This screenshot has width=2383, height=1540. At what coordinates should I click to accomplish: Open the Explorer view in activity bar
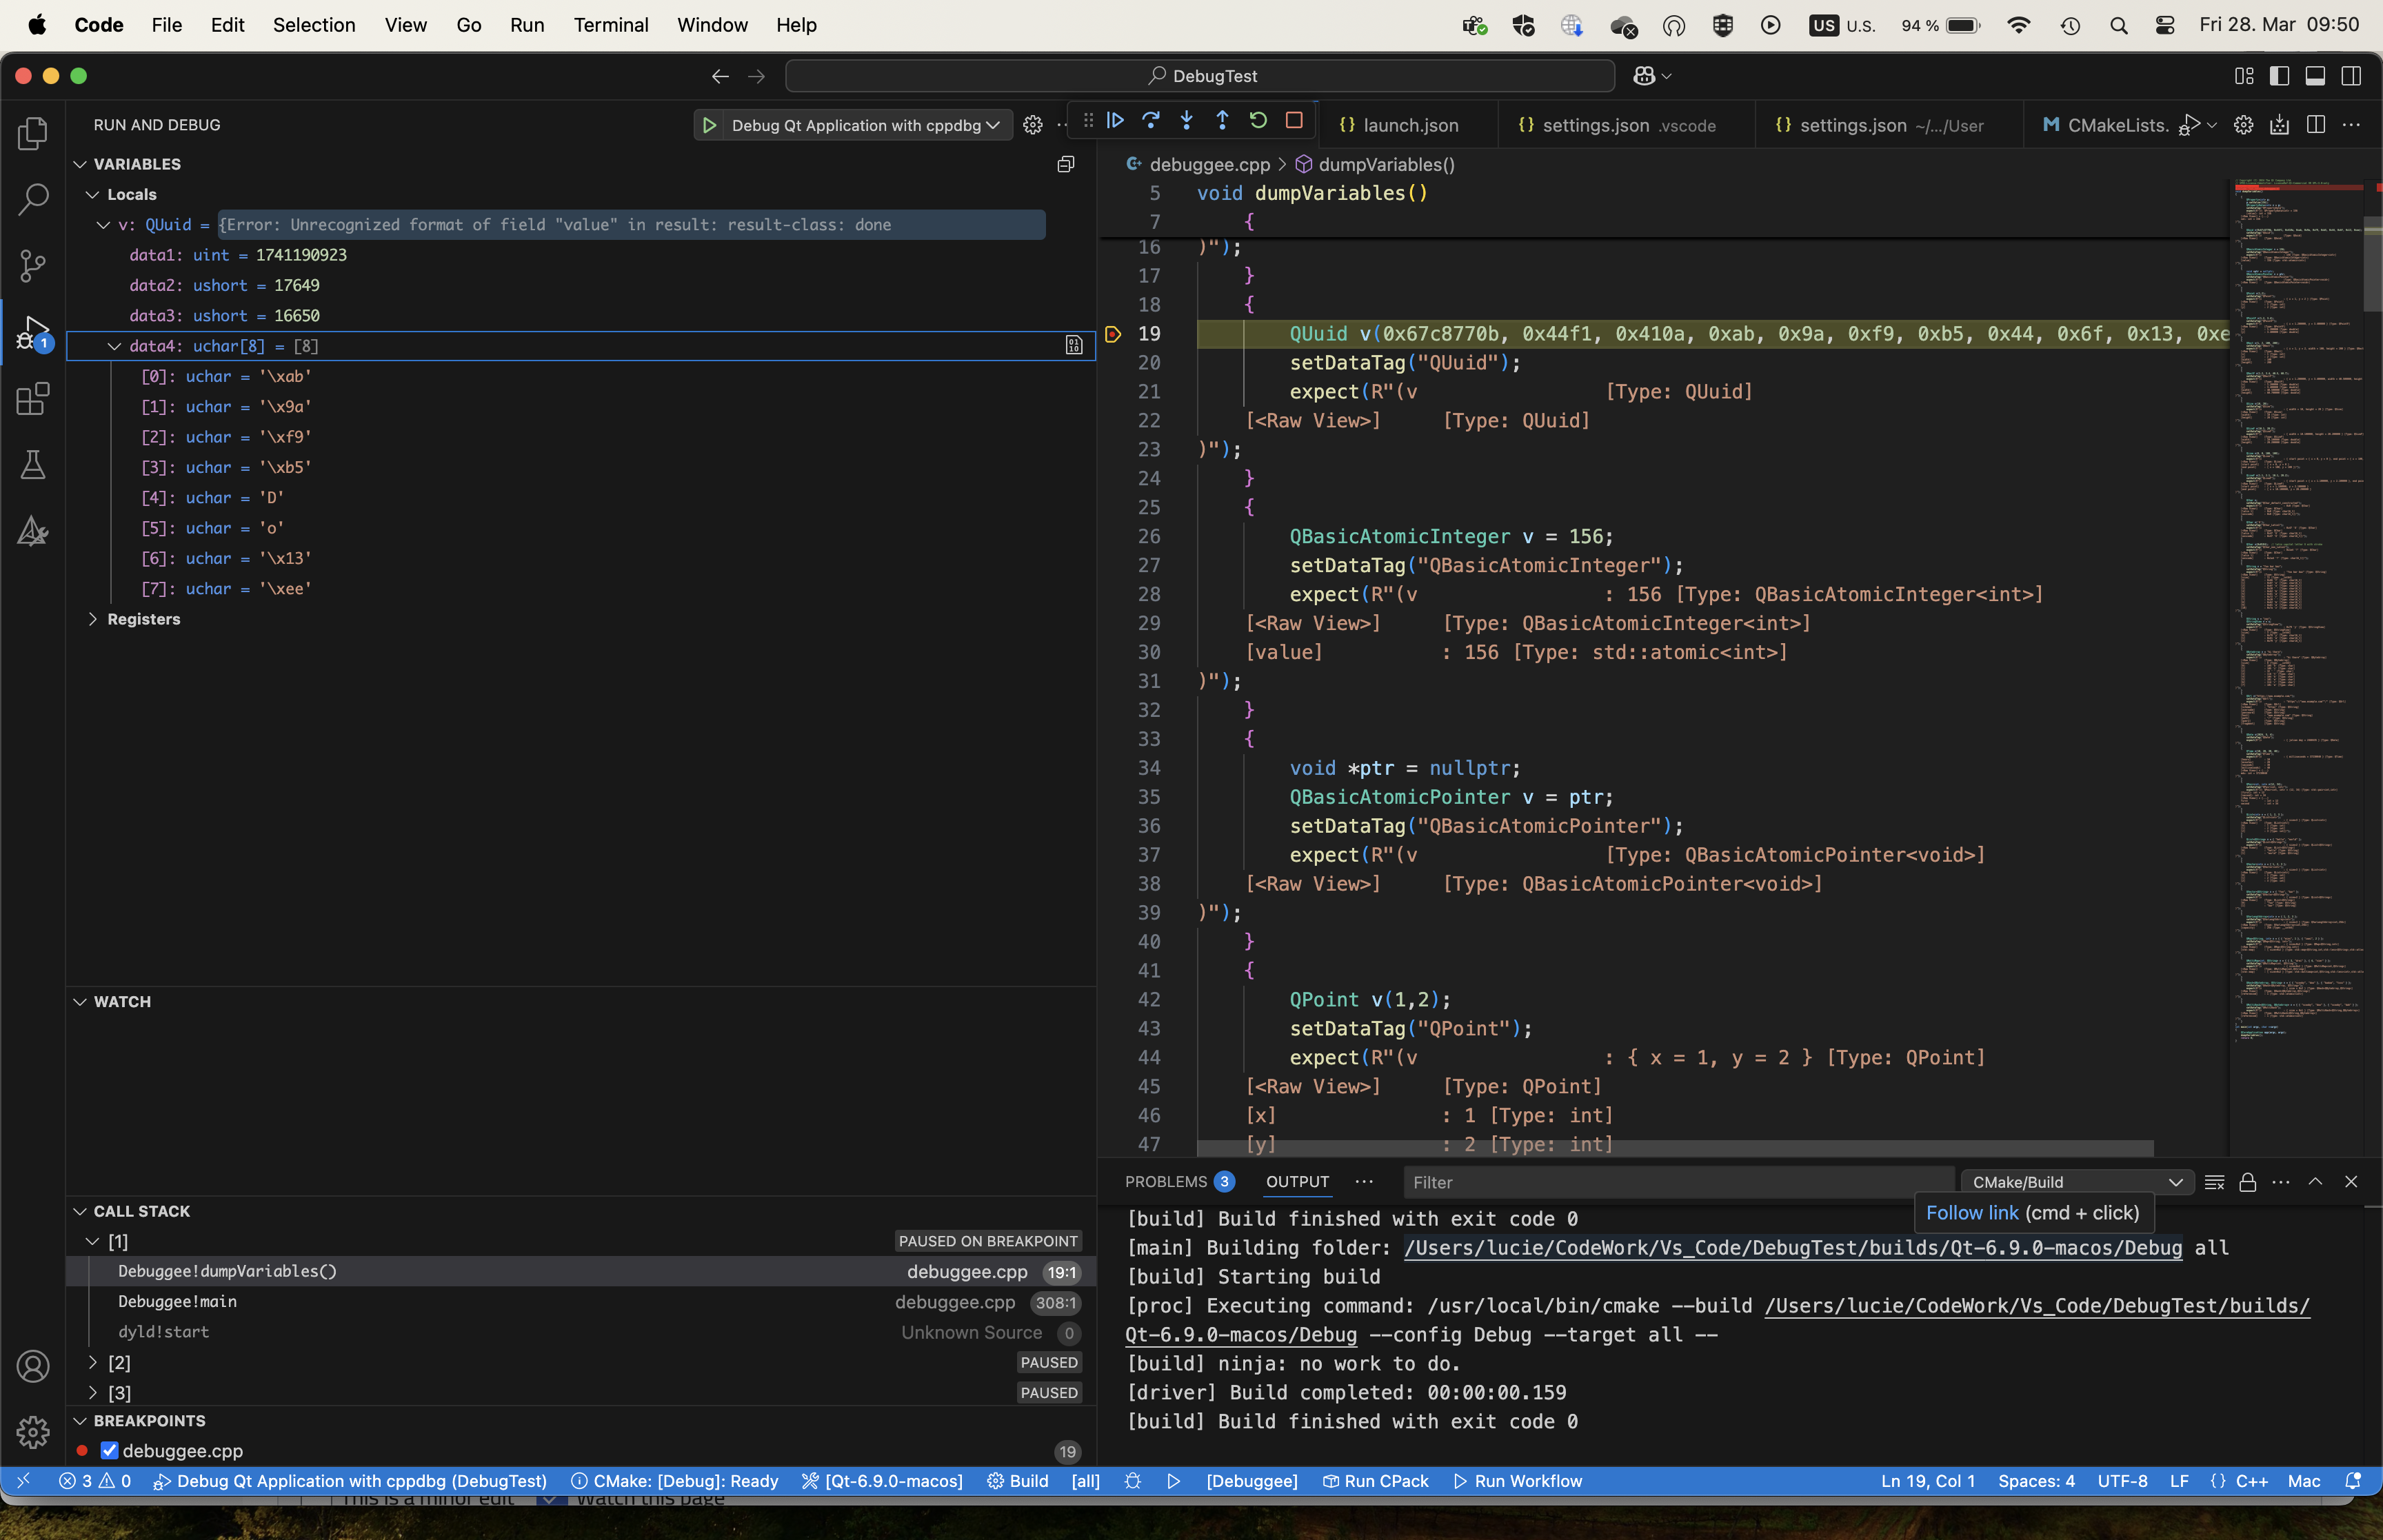33,133
